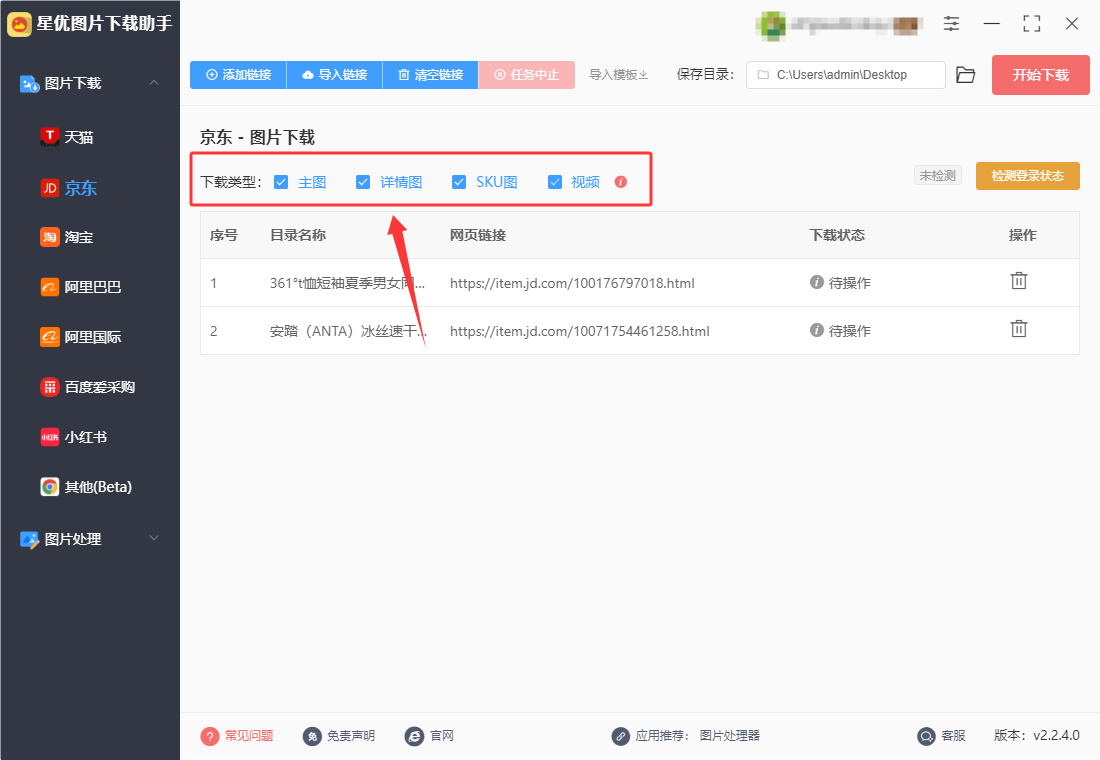Close the application window
This screenshot has width=1100, height=760.
[1072, 24]
